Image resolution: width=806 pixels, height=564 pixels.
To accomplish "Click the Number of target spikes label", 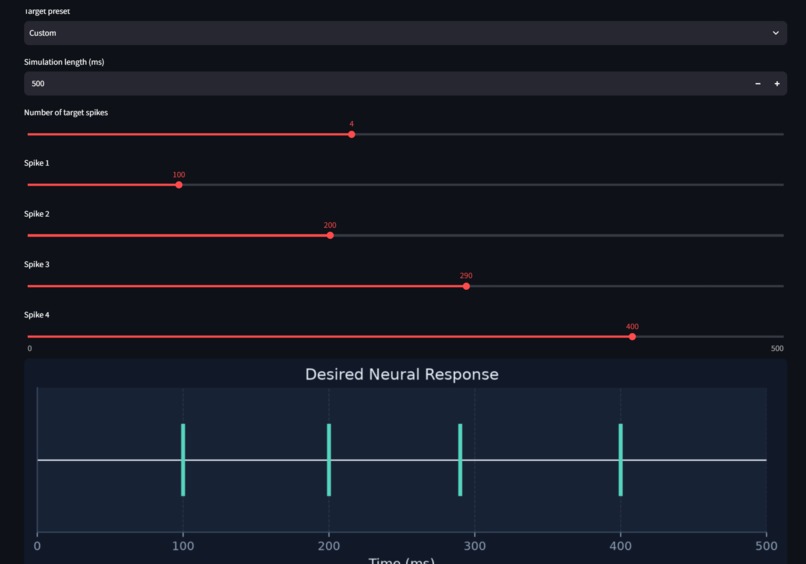I will click(66, 112).
